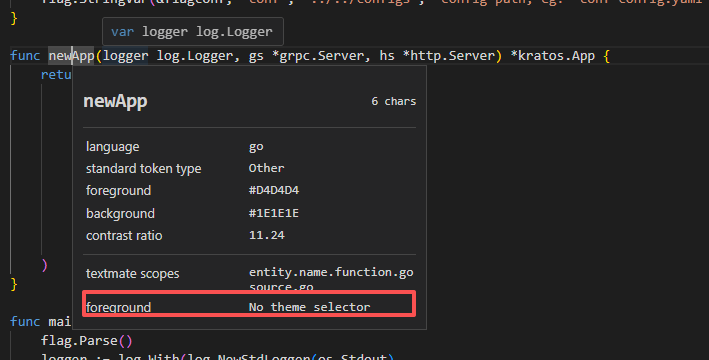Click the logger parameter in newApp signature

coord(125,56)
